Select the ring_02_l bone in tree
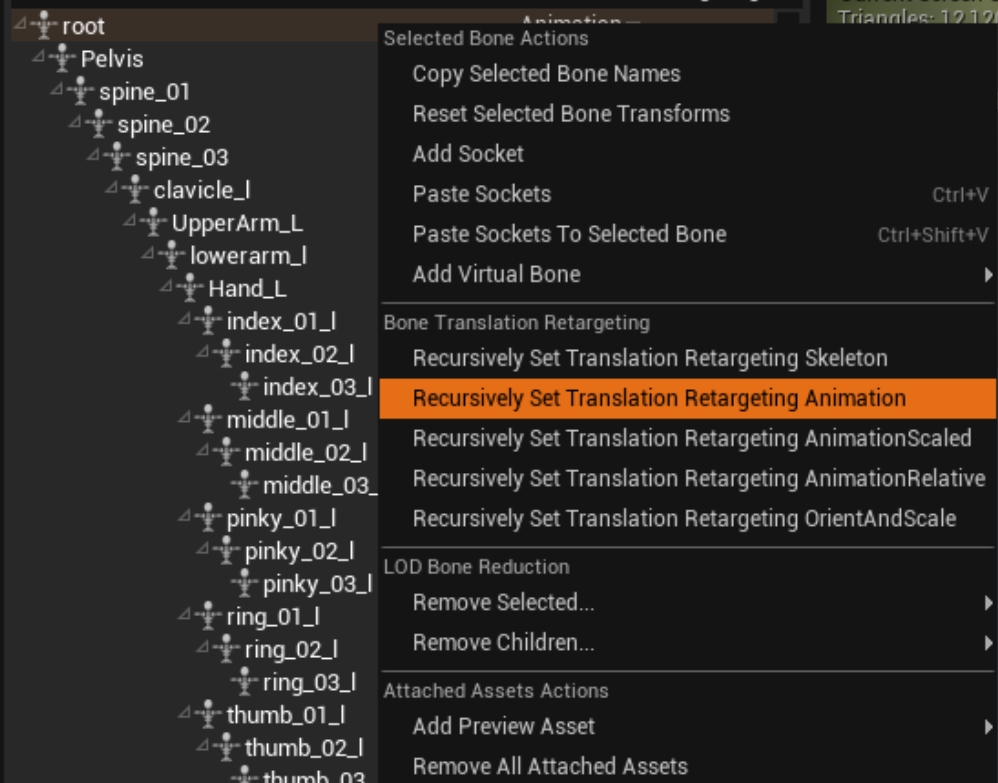 [x=290, y=650]
